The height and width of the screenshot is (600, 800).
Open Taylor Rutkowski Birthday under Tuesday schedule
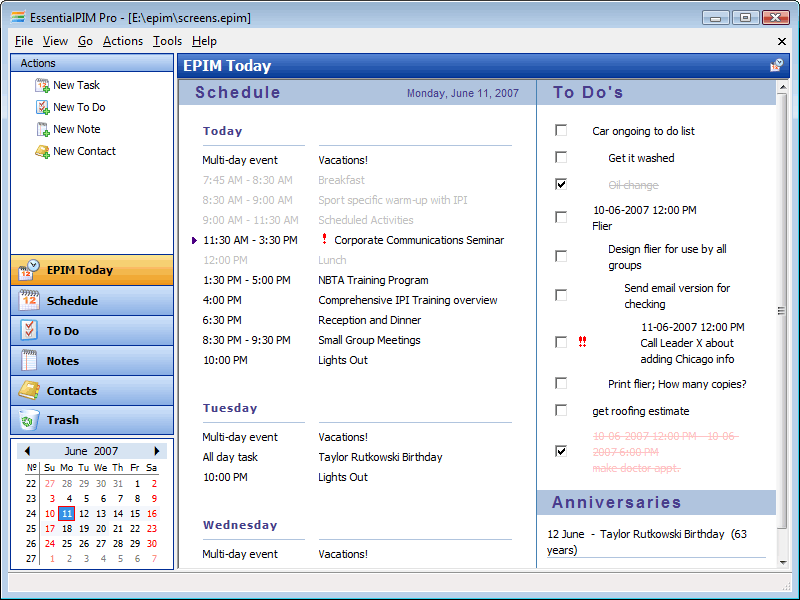[380, 457]
